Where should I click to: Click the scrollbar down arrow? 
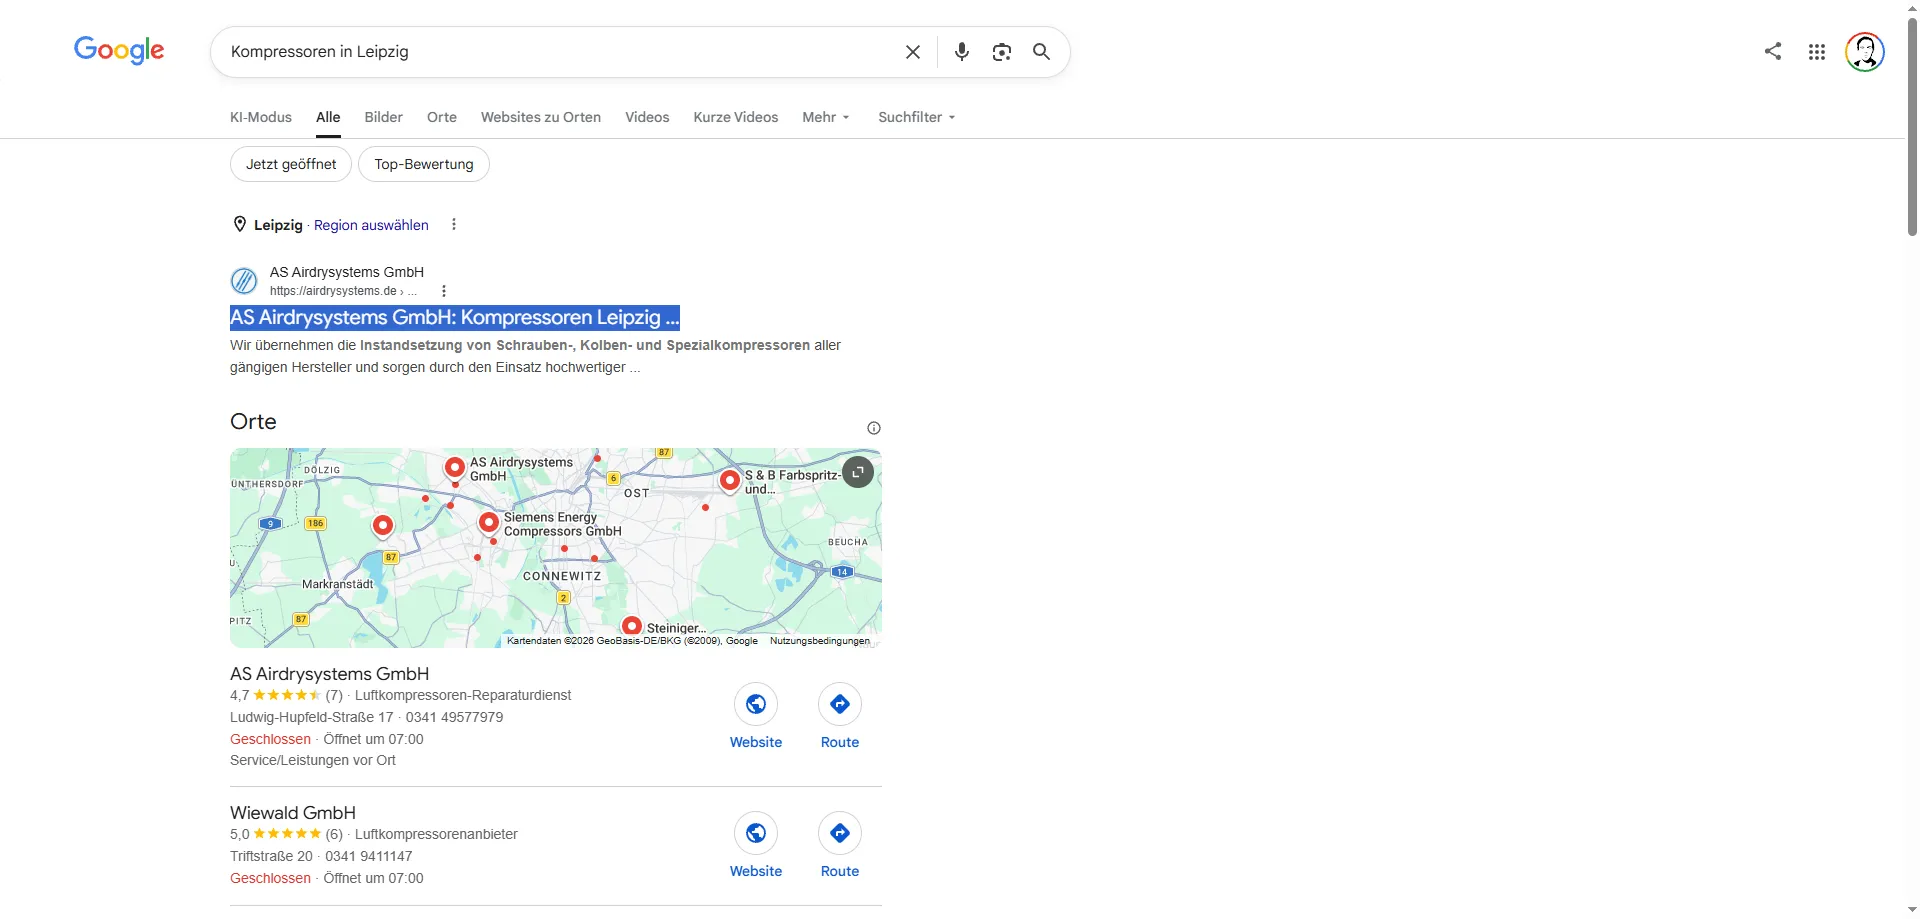point(1912,910)
